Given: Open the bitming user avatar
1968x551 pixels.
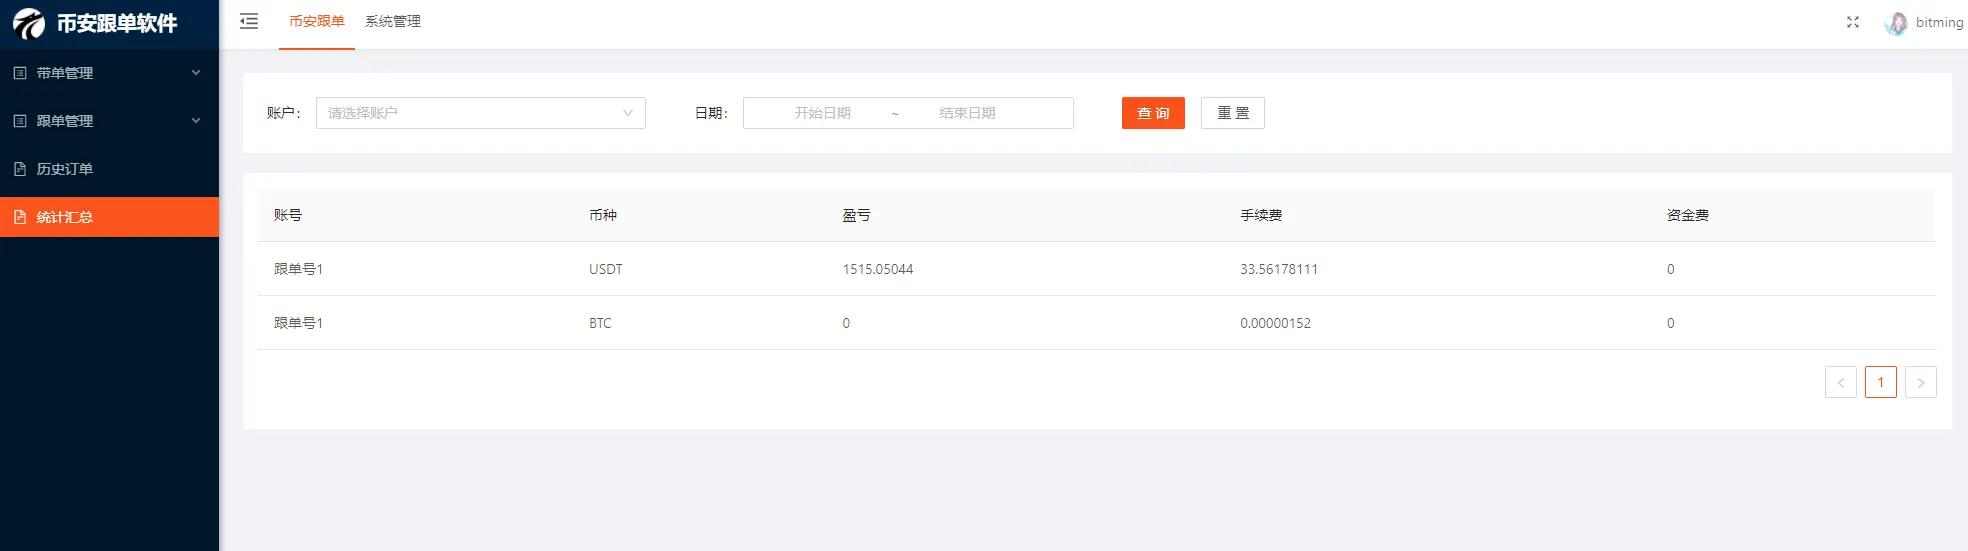Looking at the screenshot, I should coord(1896,23).
